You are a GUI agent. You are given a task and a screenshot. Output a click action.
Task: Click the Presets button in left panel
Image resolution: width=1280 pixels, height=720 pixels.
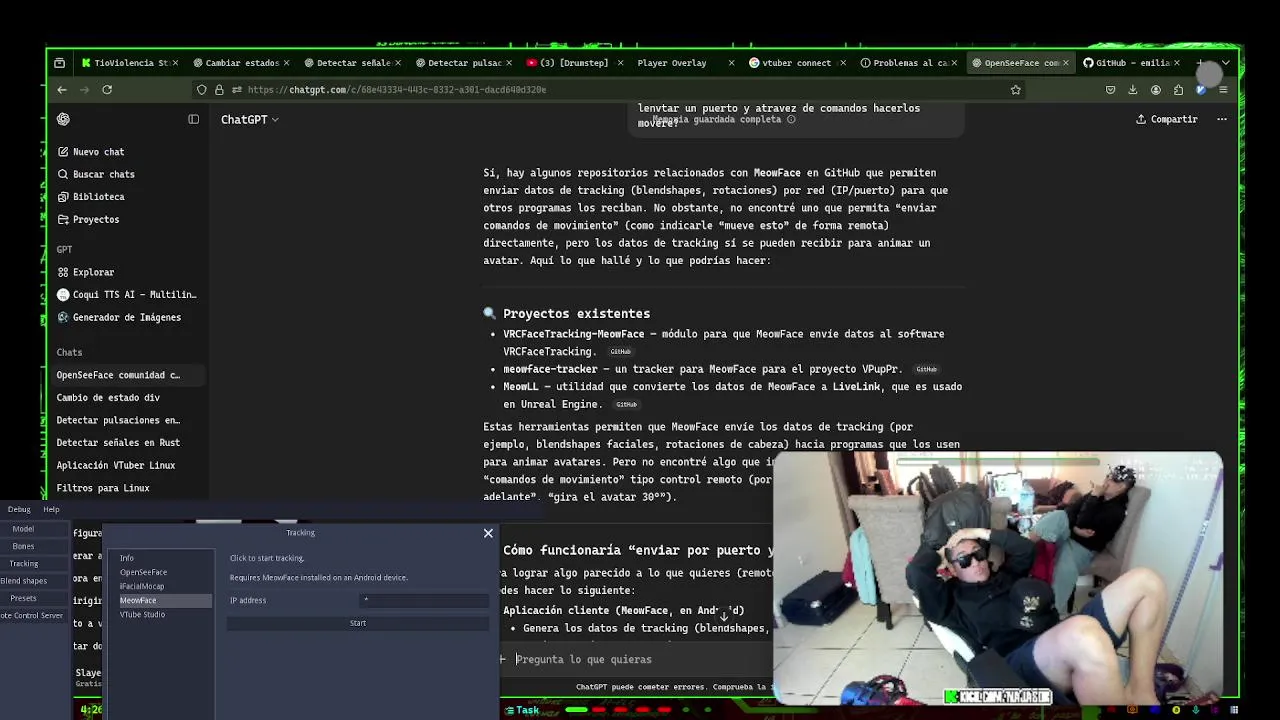(x=23, y=598)
